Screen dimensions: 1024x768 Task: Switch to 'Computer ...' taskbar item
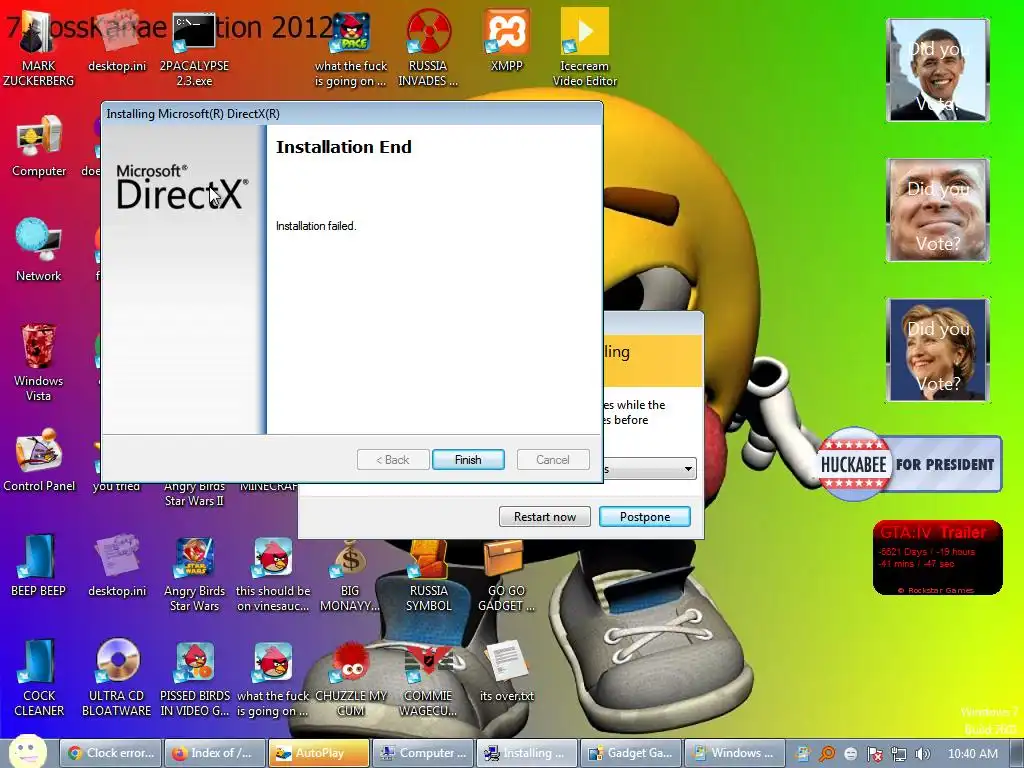click(x=423, y=753)
